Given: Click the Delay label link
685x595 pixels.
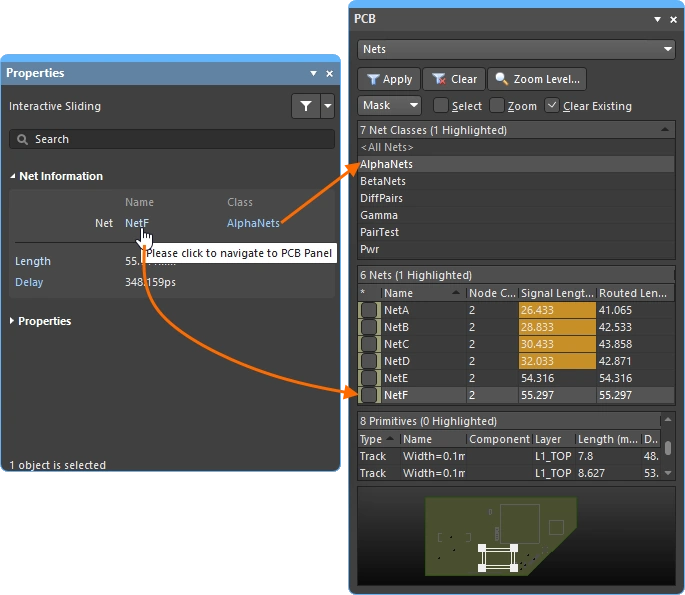Looking at the screenshot, I should click(29, 282).
